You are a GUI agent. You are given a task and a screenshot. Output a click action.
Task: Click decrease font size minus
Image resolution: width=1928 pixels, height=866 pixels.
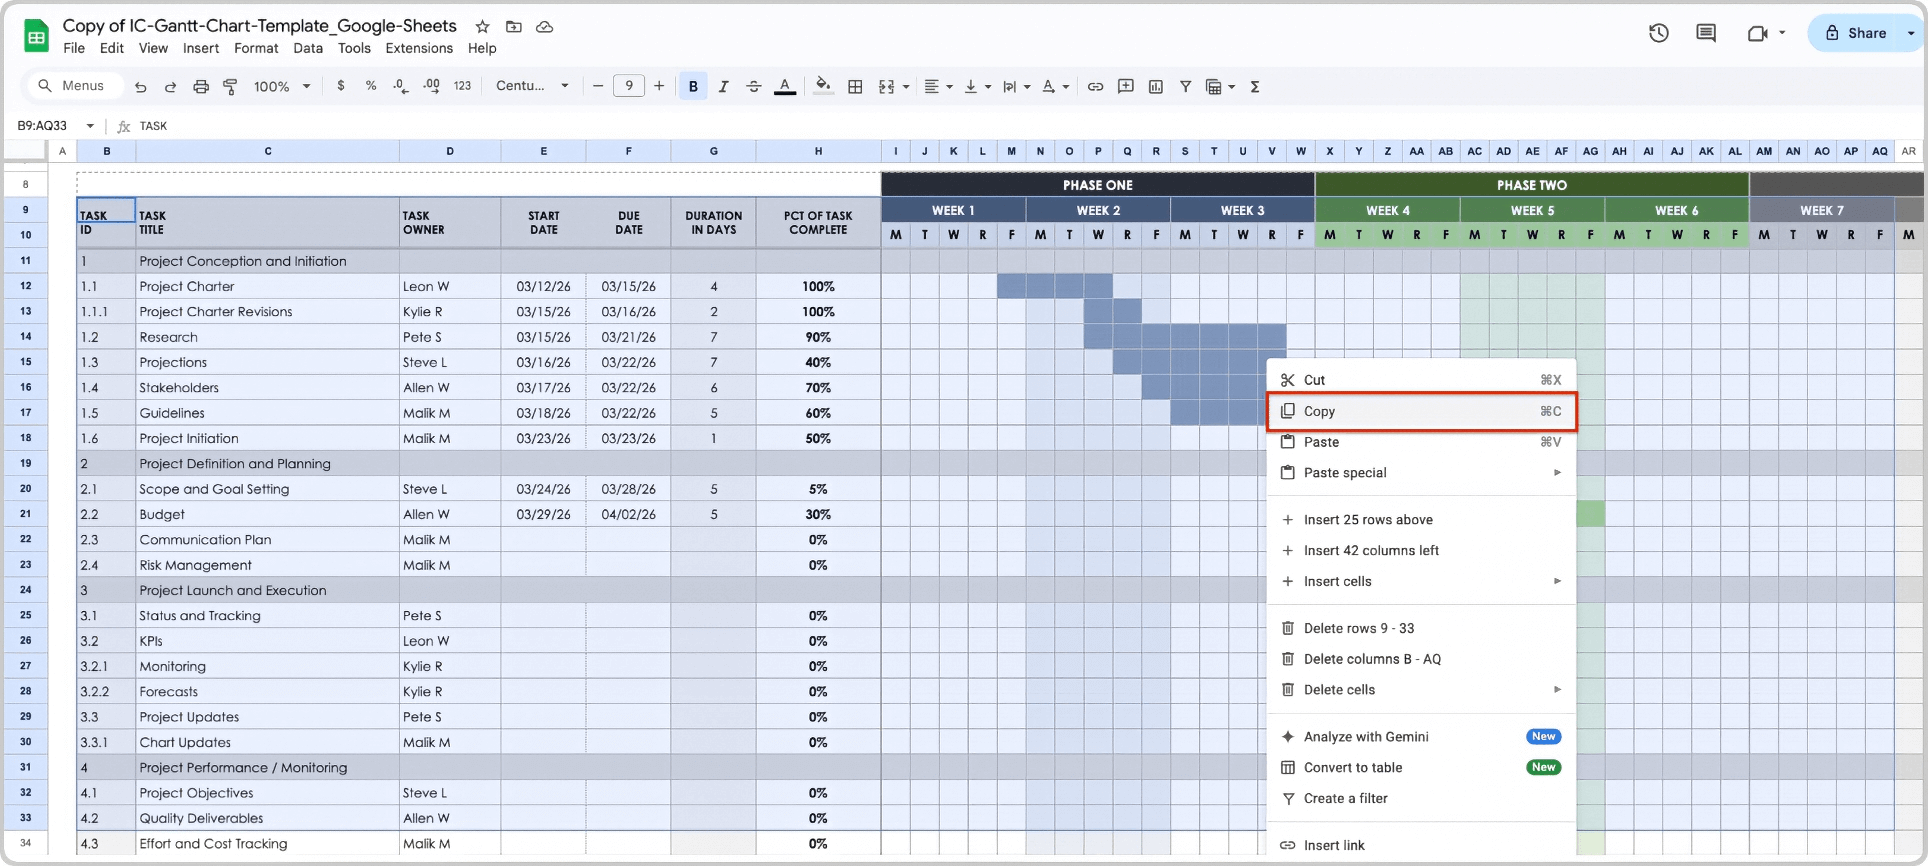[598, 86]
